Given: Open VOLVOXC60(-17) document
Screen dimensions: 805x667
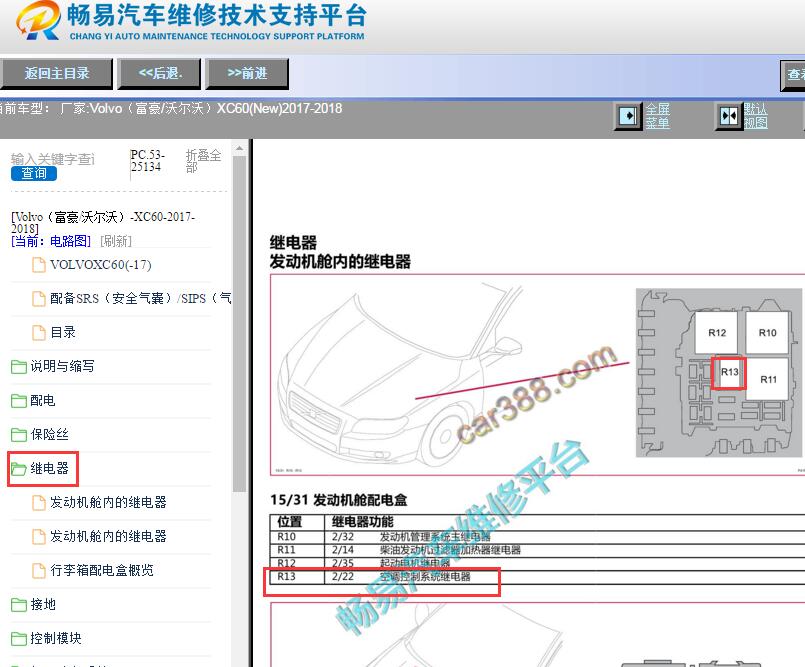Looking at the screenshot, I should point(101,265).
